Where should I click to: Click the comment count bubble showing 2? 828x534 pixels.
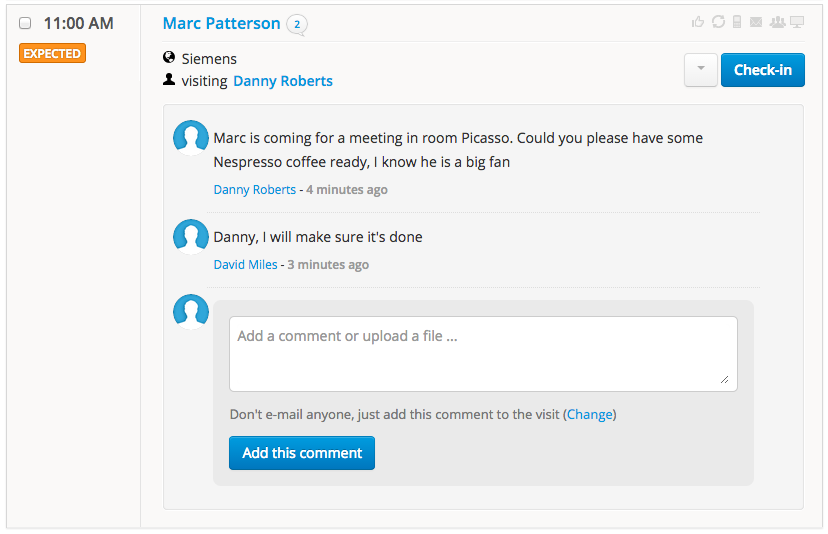pos(297,24)
